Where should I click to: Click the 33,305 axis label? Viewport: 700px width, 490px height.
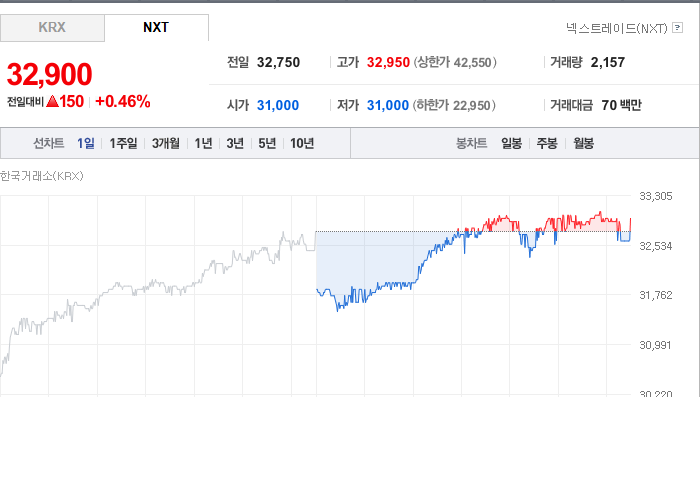click(x=655, y=196)
